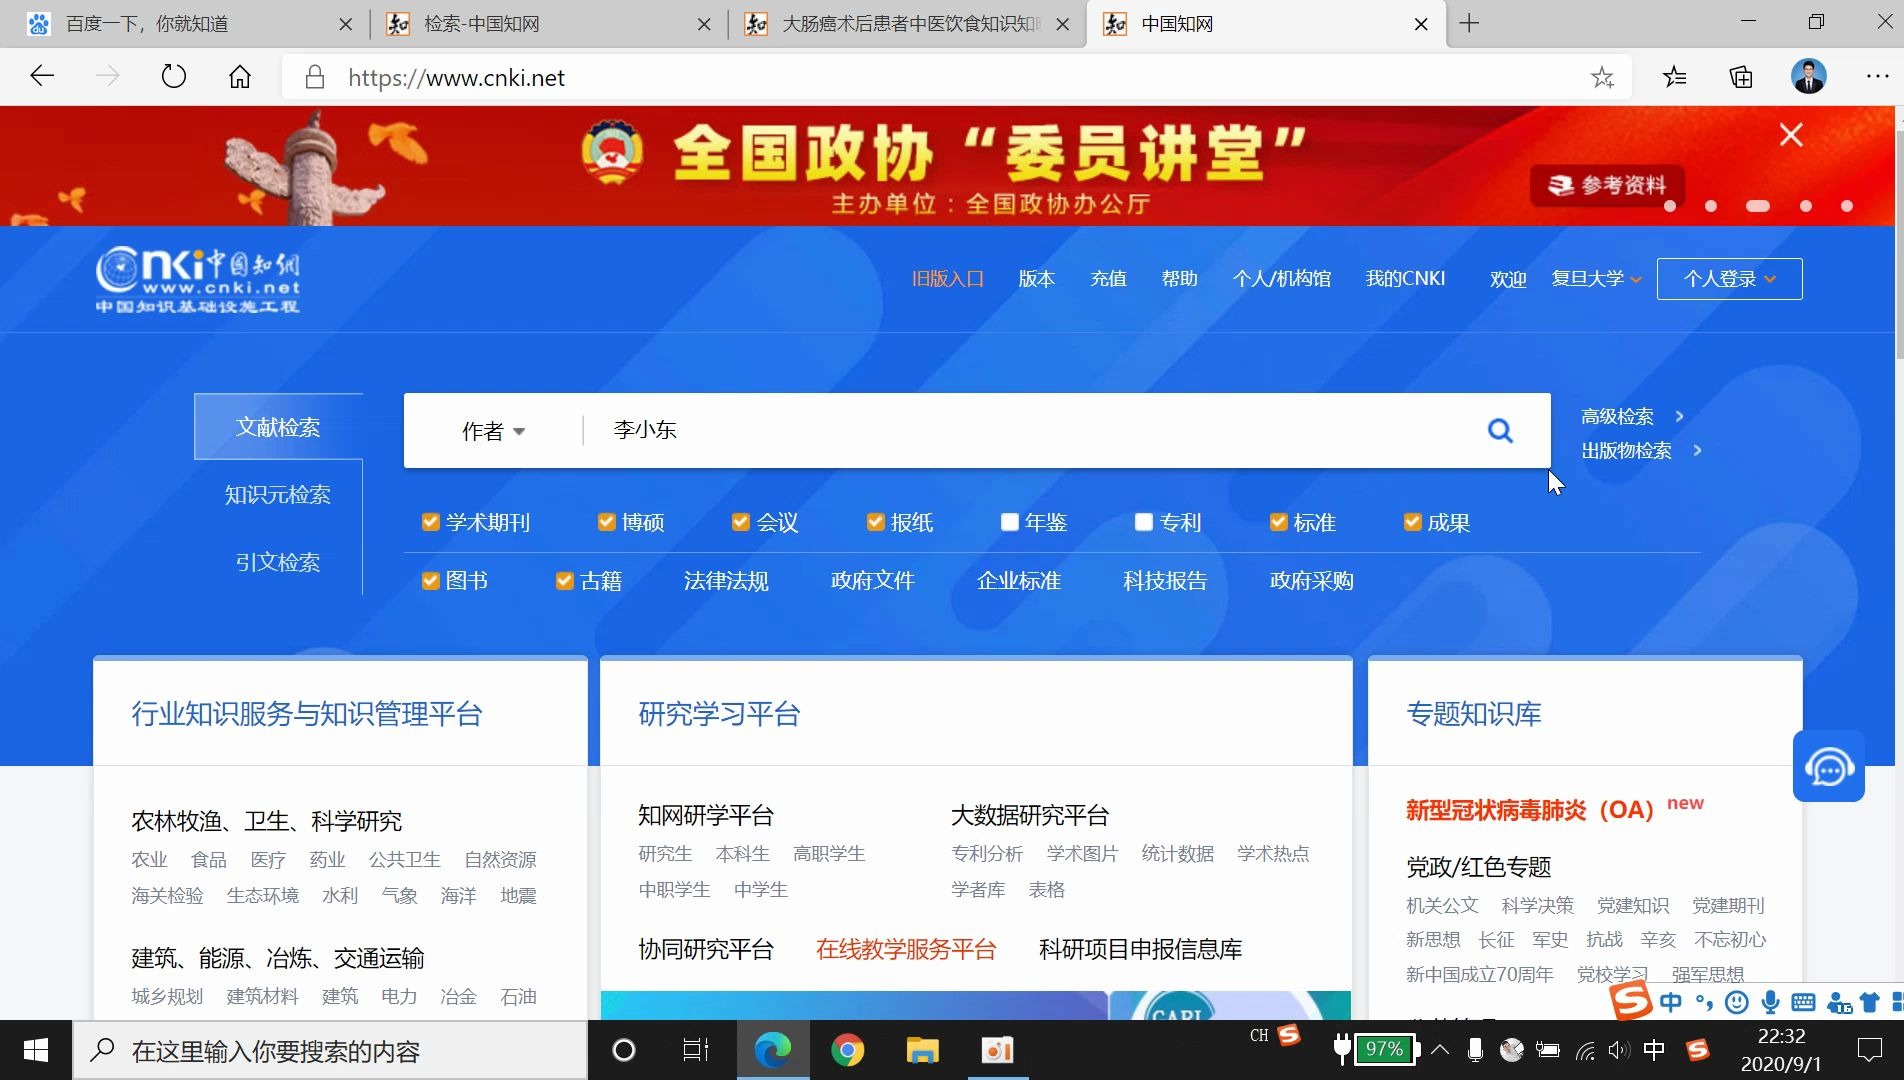
Task: Check the 年鉴 checkbox
Action: (x=1010, y=522)
